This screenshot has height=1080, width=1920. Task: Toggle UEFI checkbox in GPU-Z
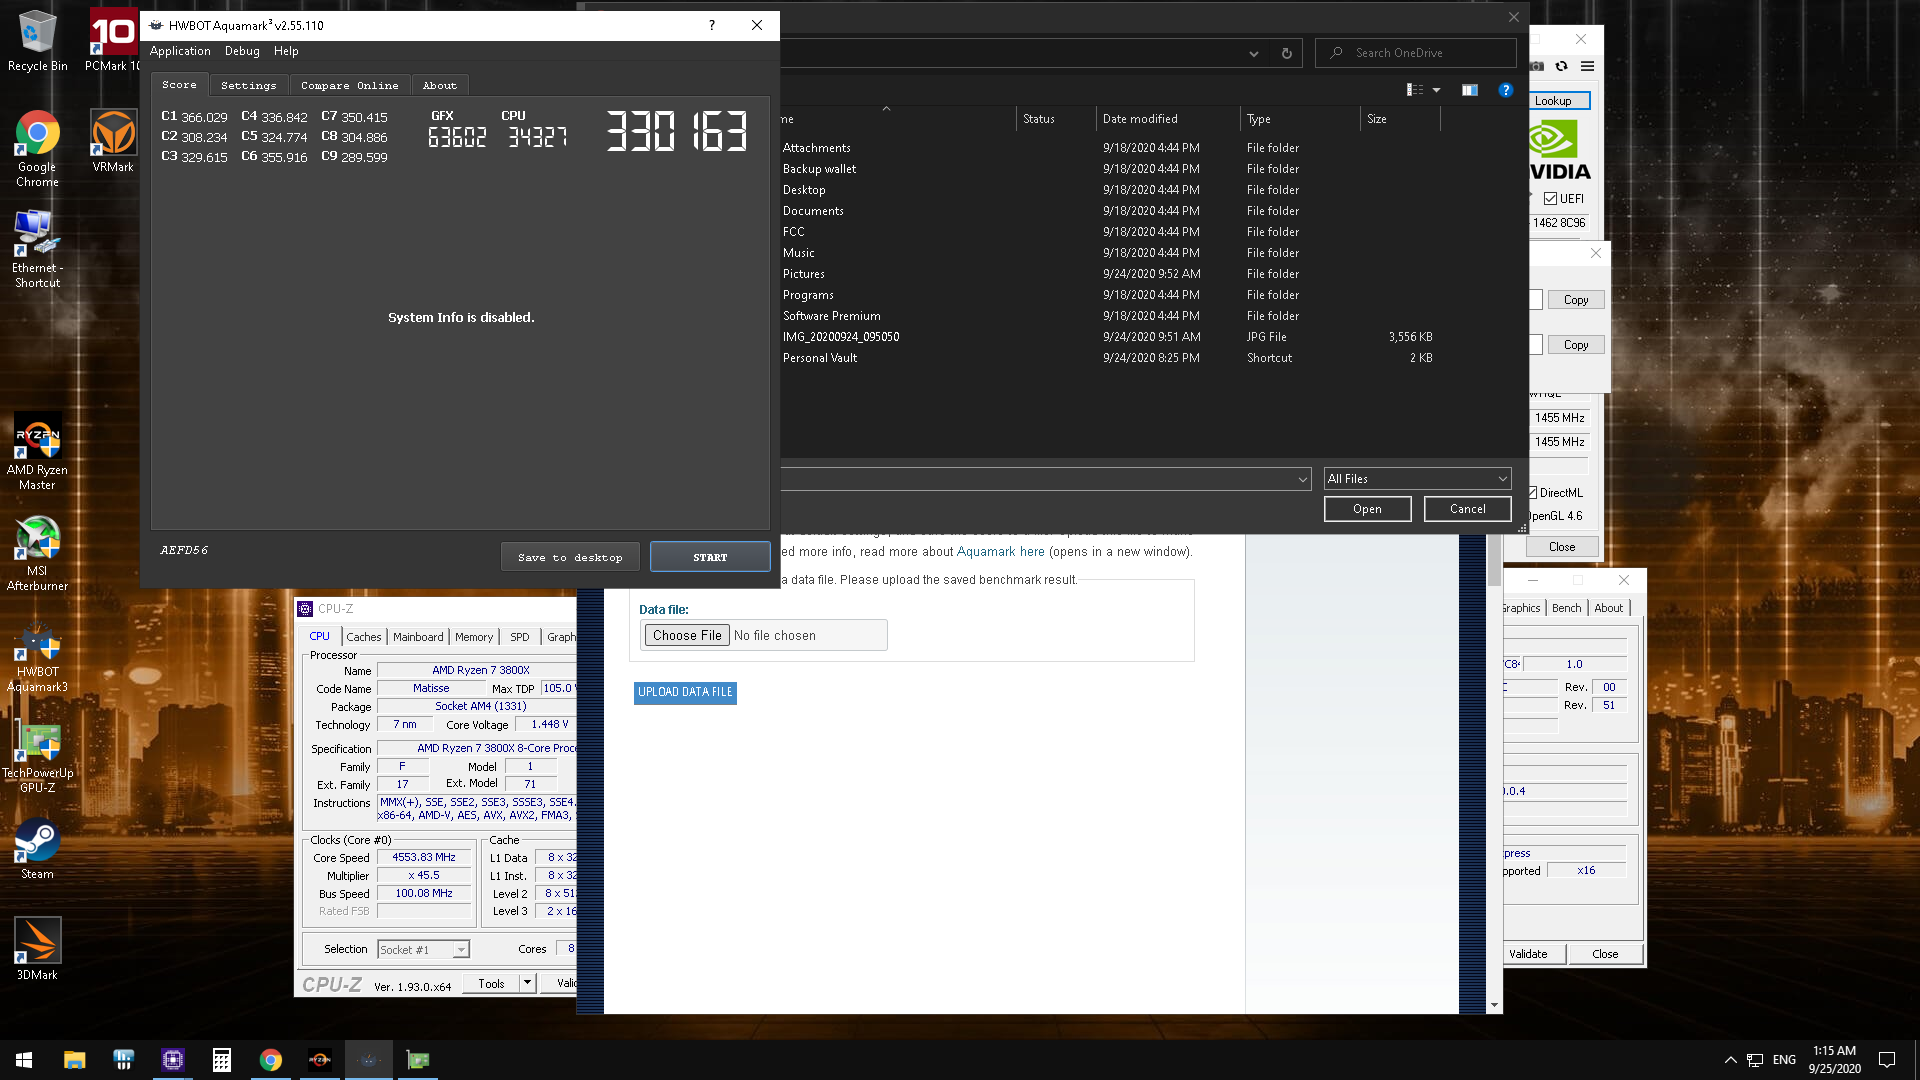tap(1550, 198)
